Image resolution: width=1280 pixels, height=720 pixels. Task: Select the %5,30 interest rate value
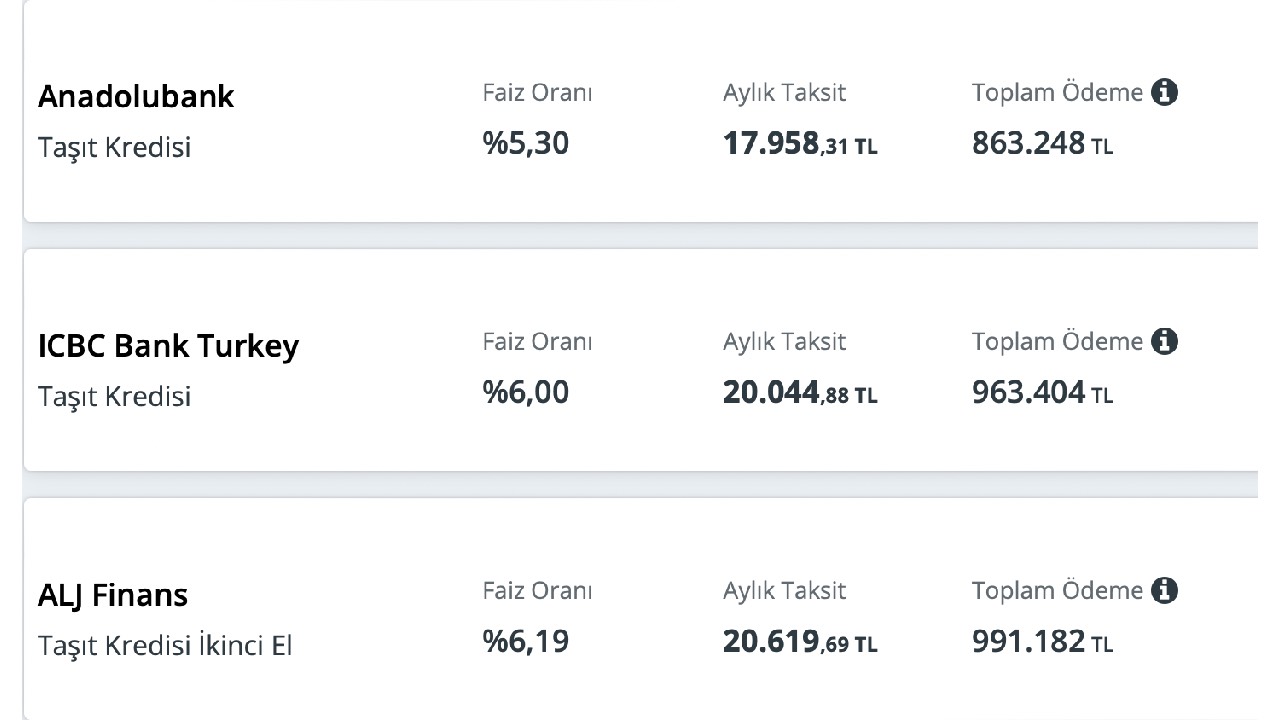point(526,144)
